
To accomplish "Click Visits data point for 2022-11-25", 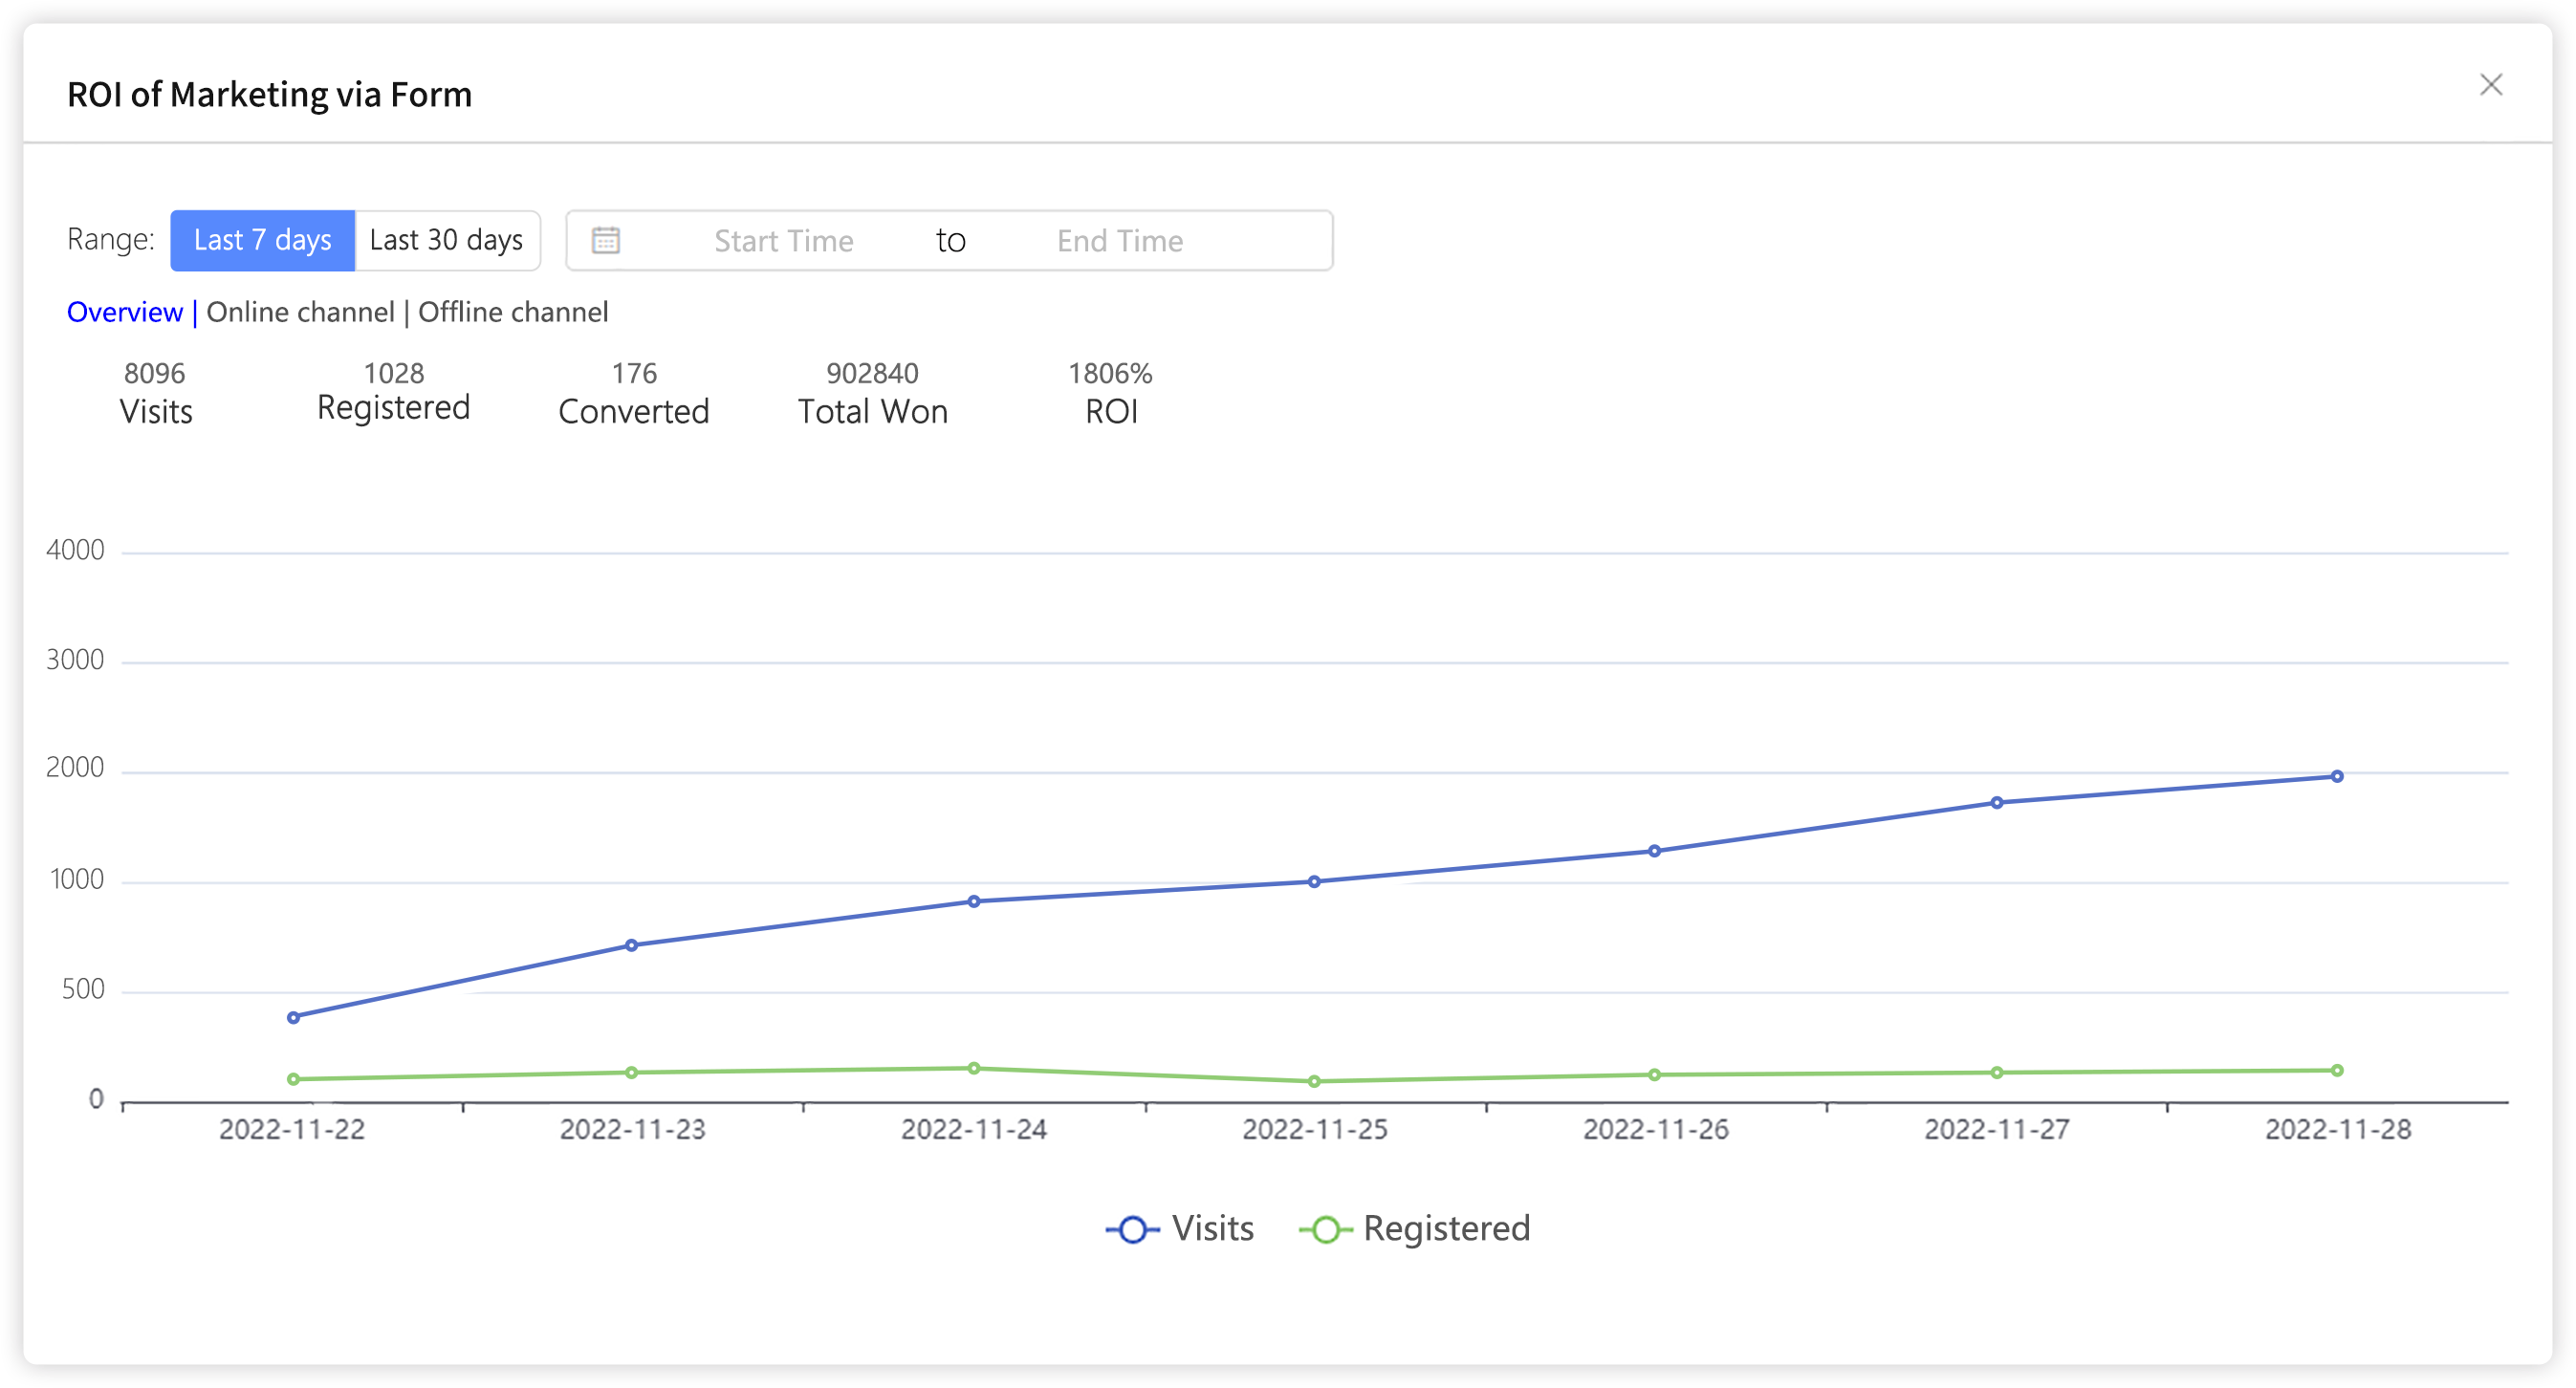I will pyautogui.click(x=1314, y=882).
